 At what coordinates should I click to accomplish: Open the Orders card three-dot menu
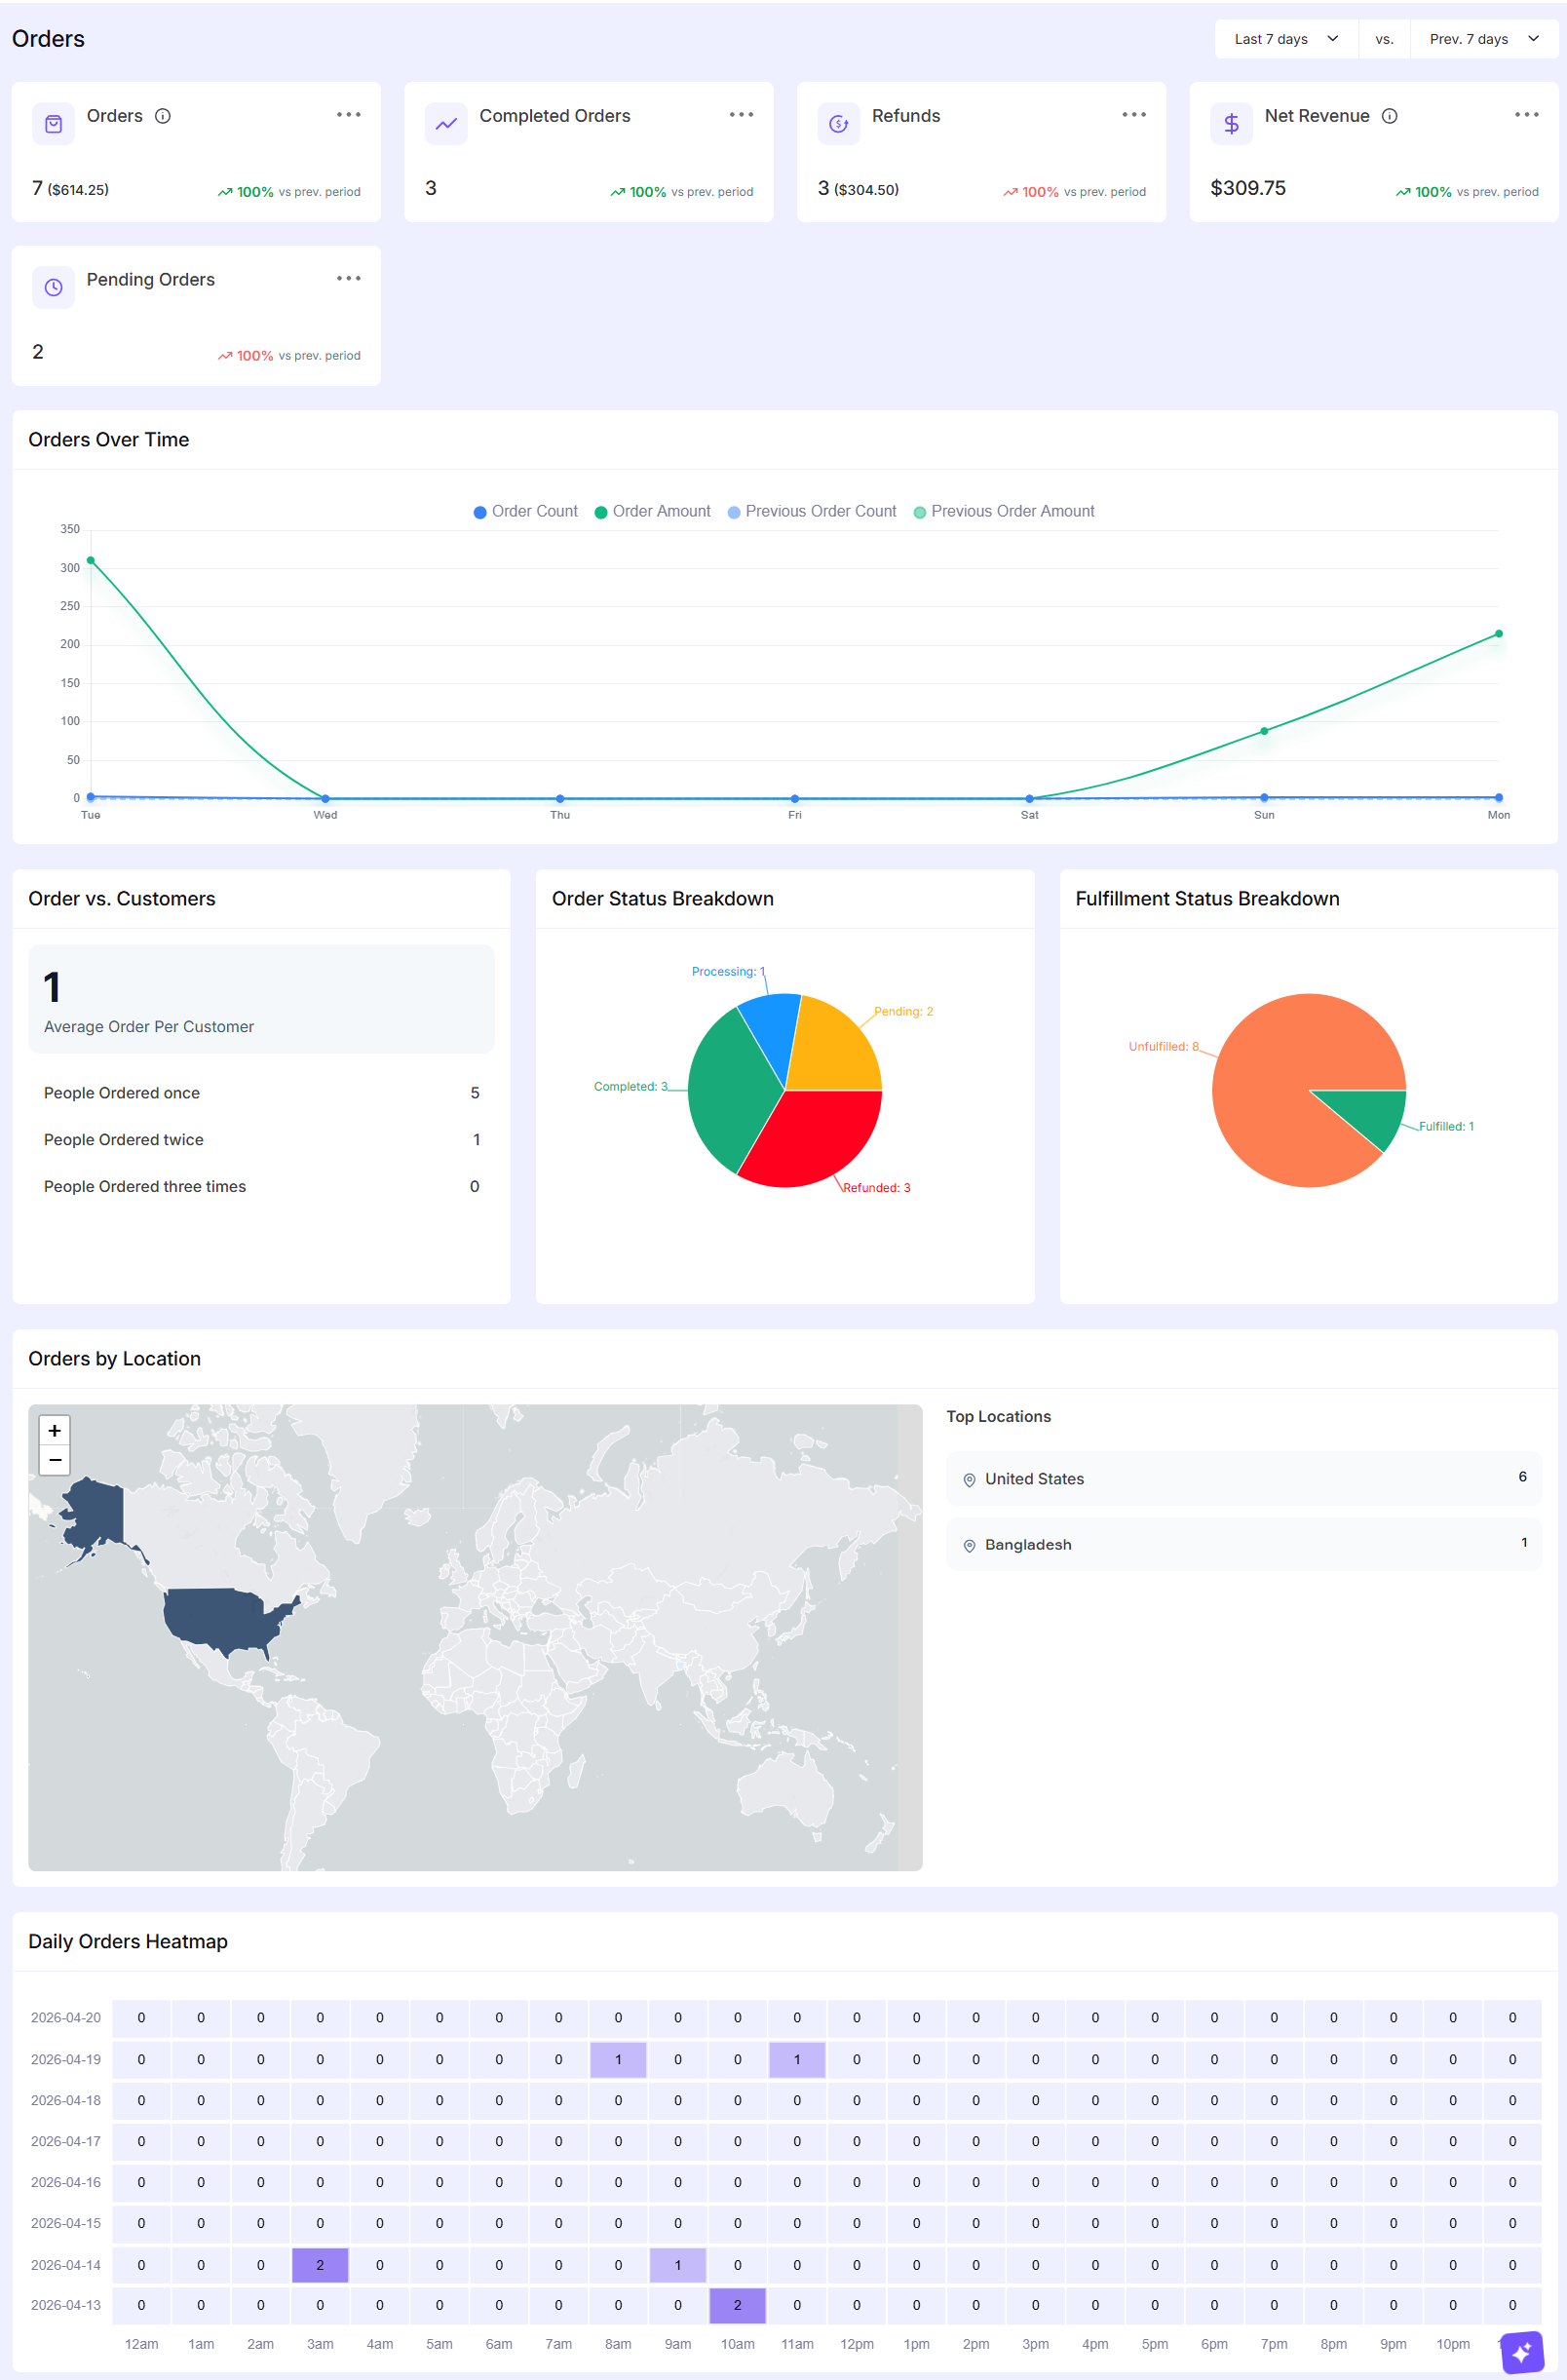point(349,115)
